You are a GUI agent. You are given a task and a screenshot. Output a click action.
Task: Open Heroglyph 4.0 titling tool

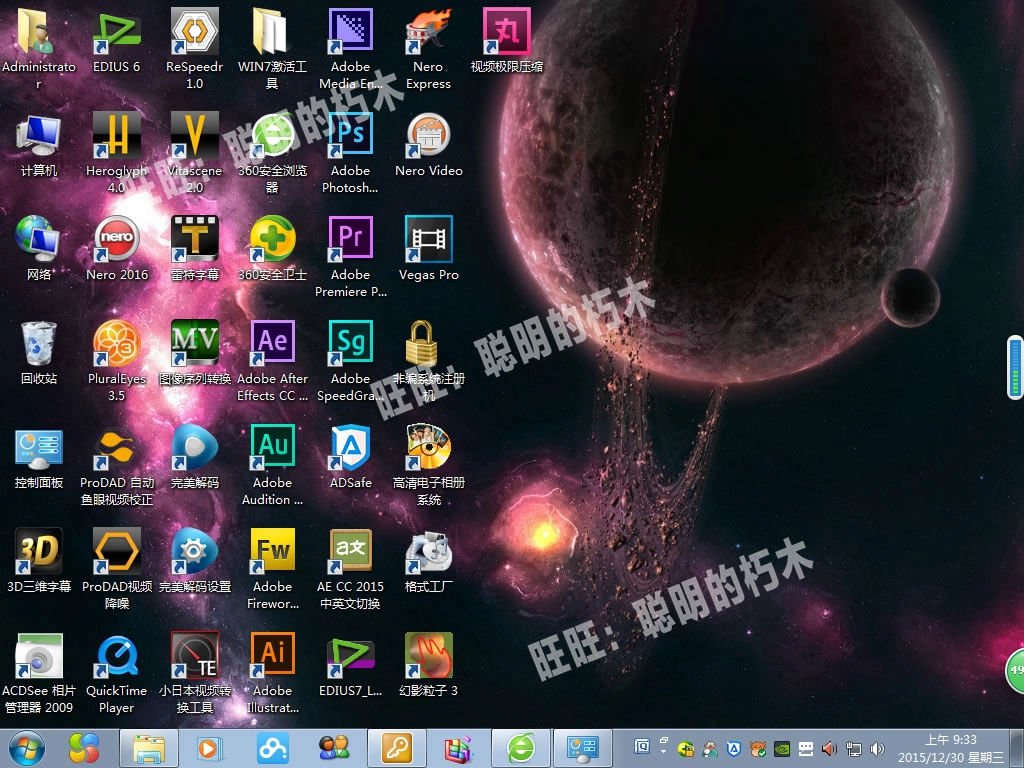(116, 135)
